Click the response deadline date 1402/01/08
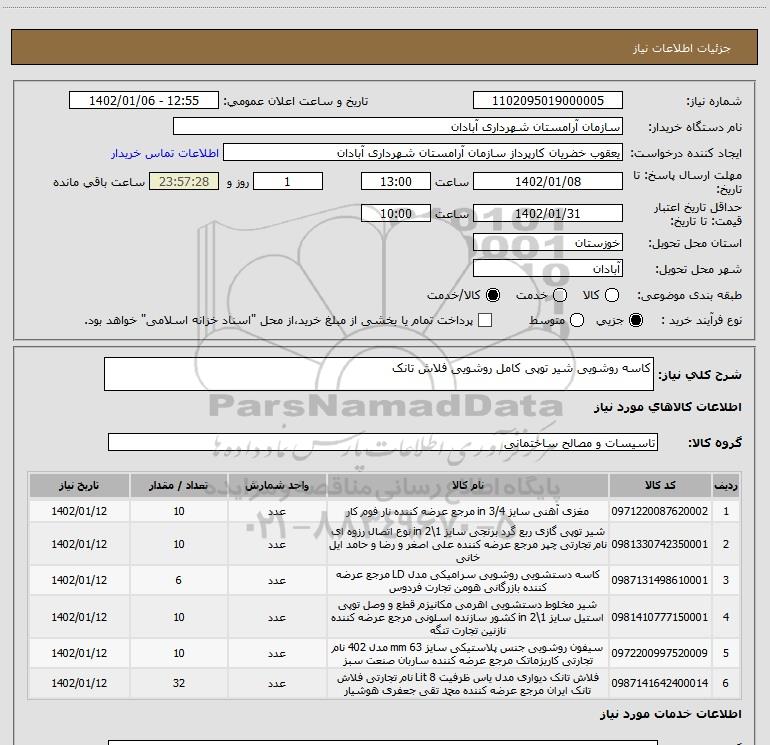 pos(548,181)
